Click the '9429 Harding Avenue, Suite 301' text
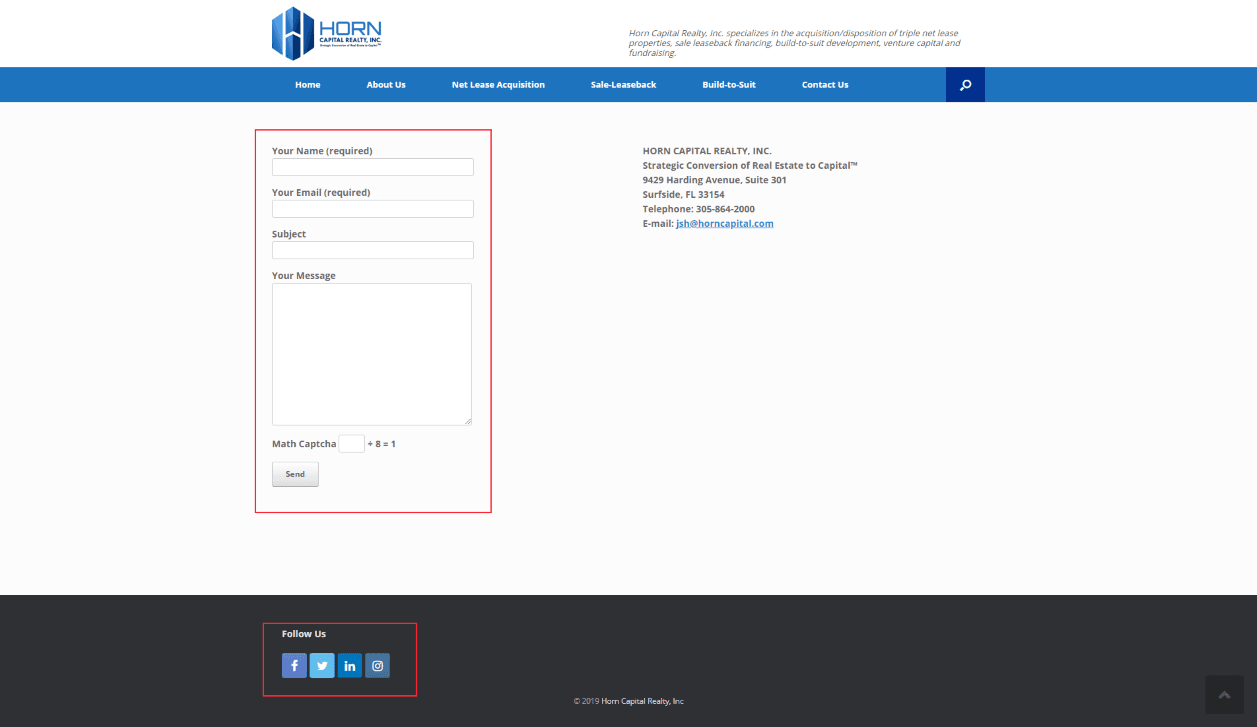This screenshot has height=727, width=1257. [715, 180]
